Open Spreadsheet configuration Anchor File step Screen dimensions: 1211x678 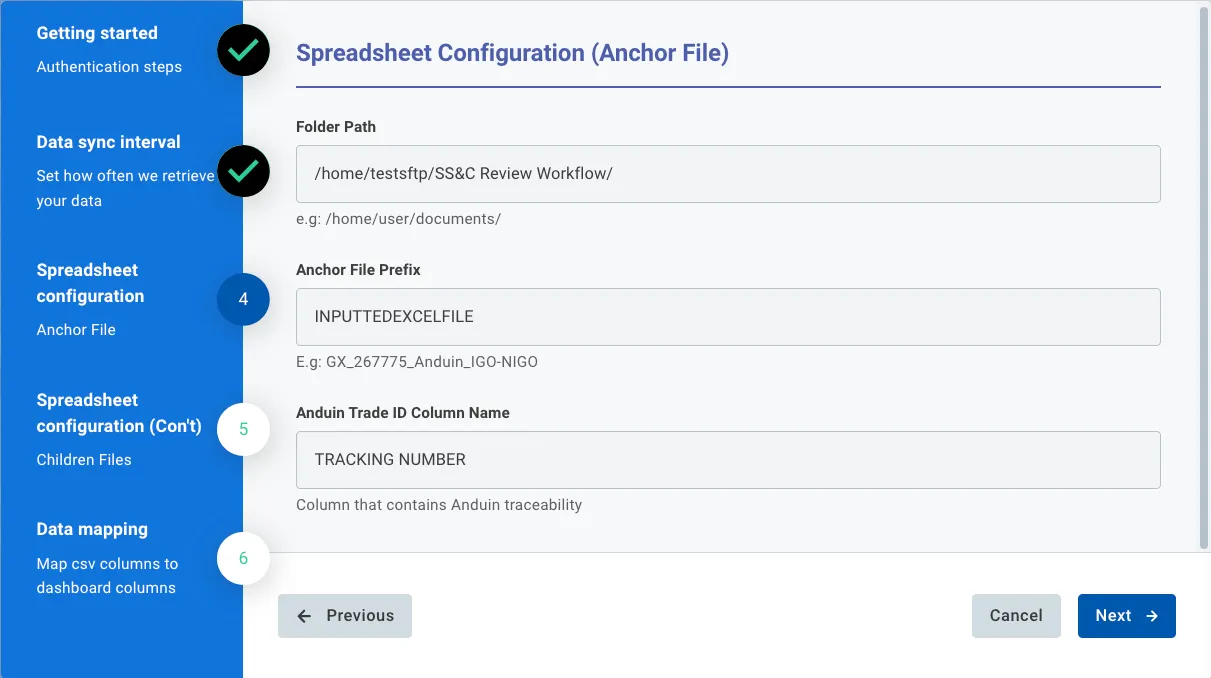90,283
